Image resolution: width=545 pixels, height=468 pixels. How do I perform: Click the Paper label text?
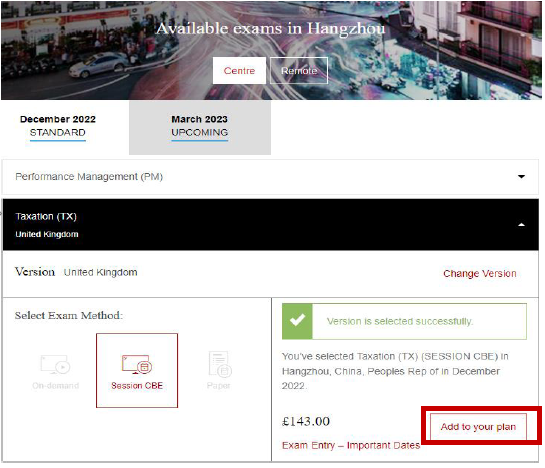[219, 386]
